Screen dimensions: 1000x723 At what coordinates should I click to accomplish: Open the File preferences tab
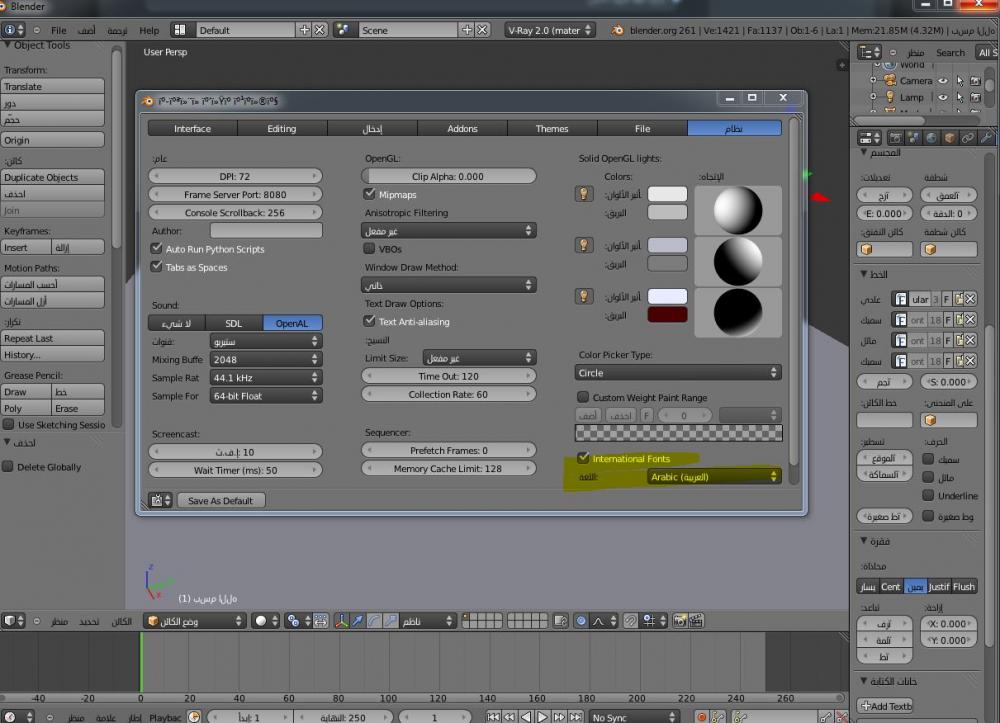(642, 128)
